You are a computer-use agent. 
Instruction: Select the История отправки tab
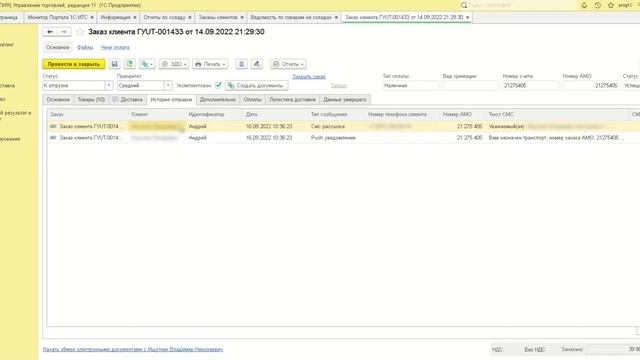(x=171, y=100)
